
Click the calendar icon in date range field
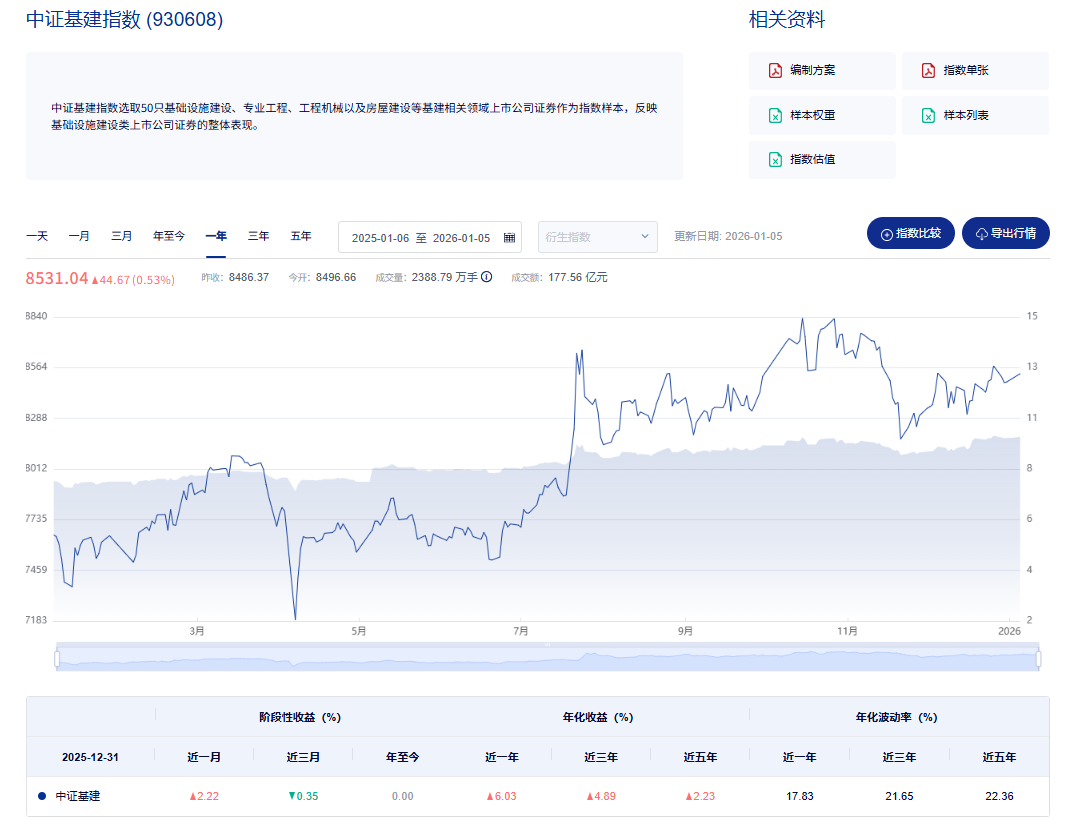[509, 237]
